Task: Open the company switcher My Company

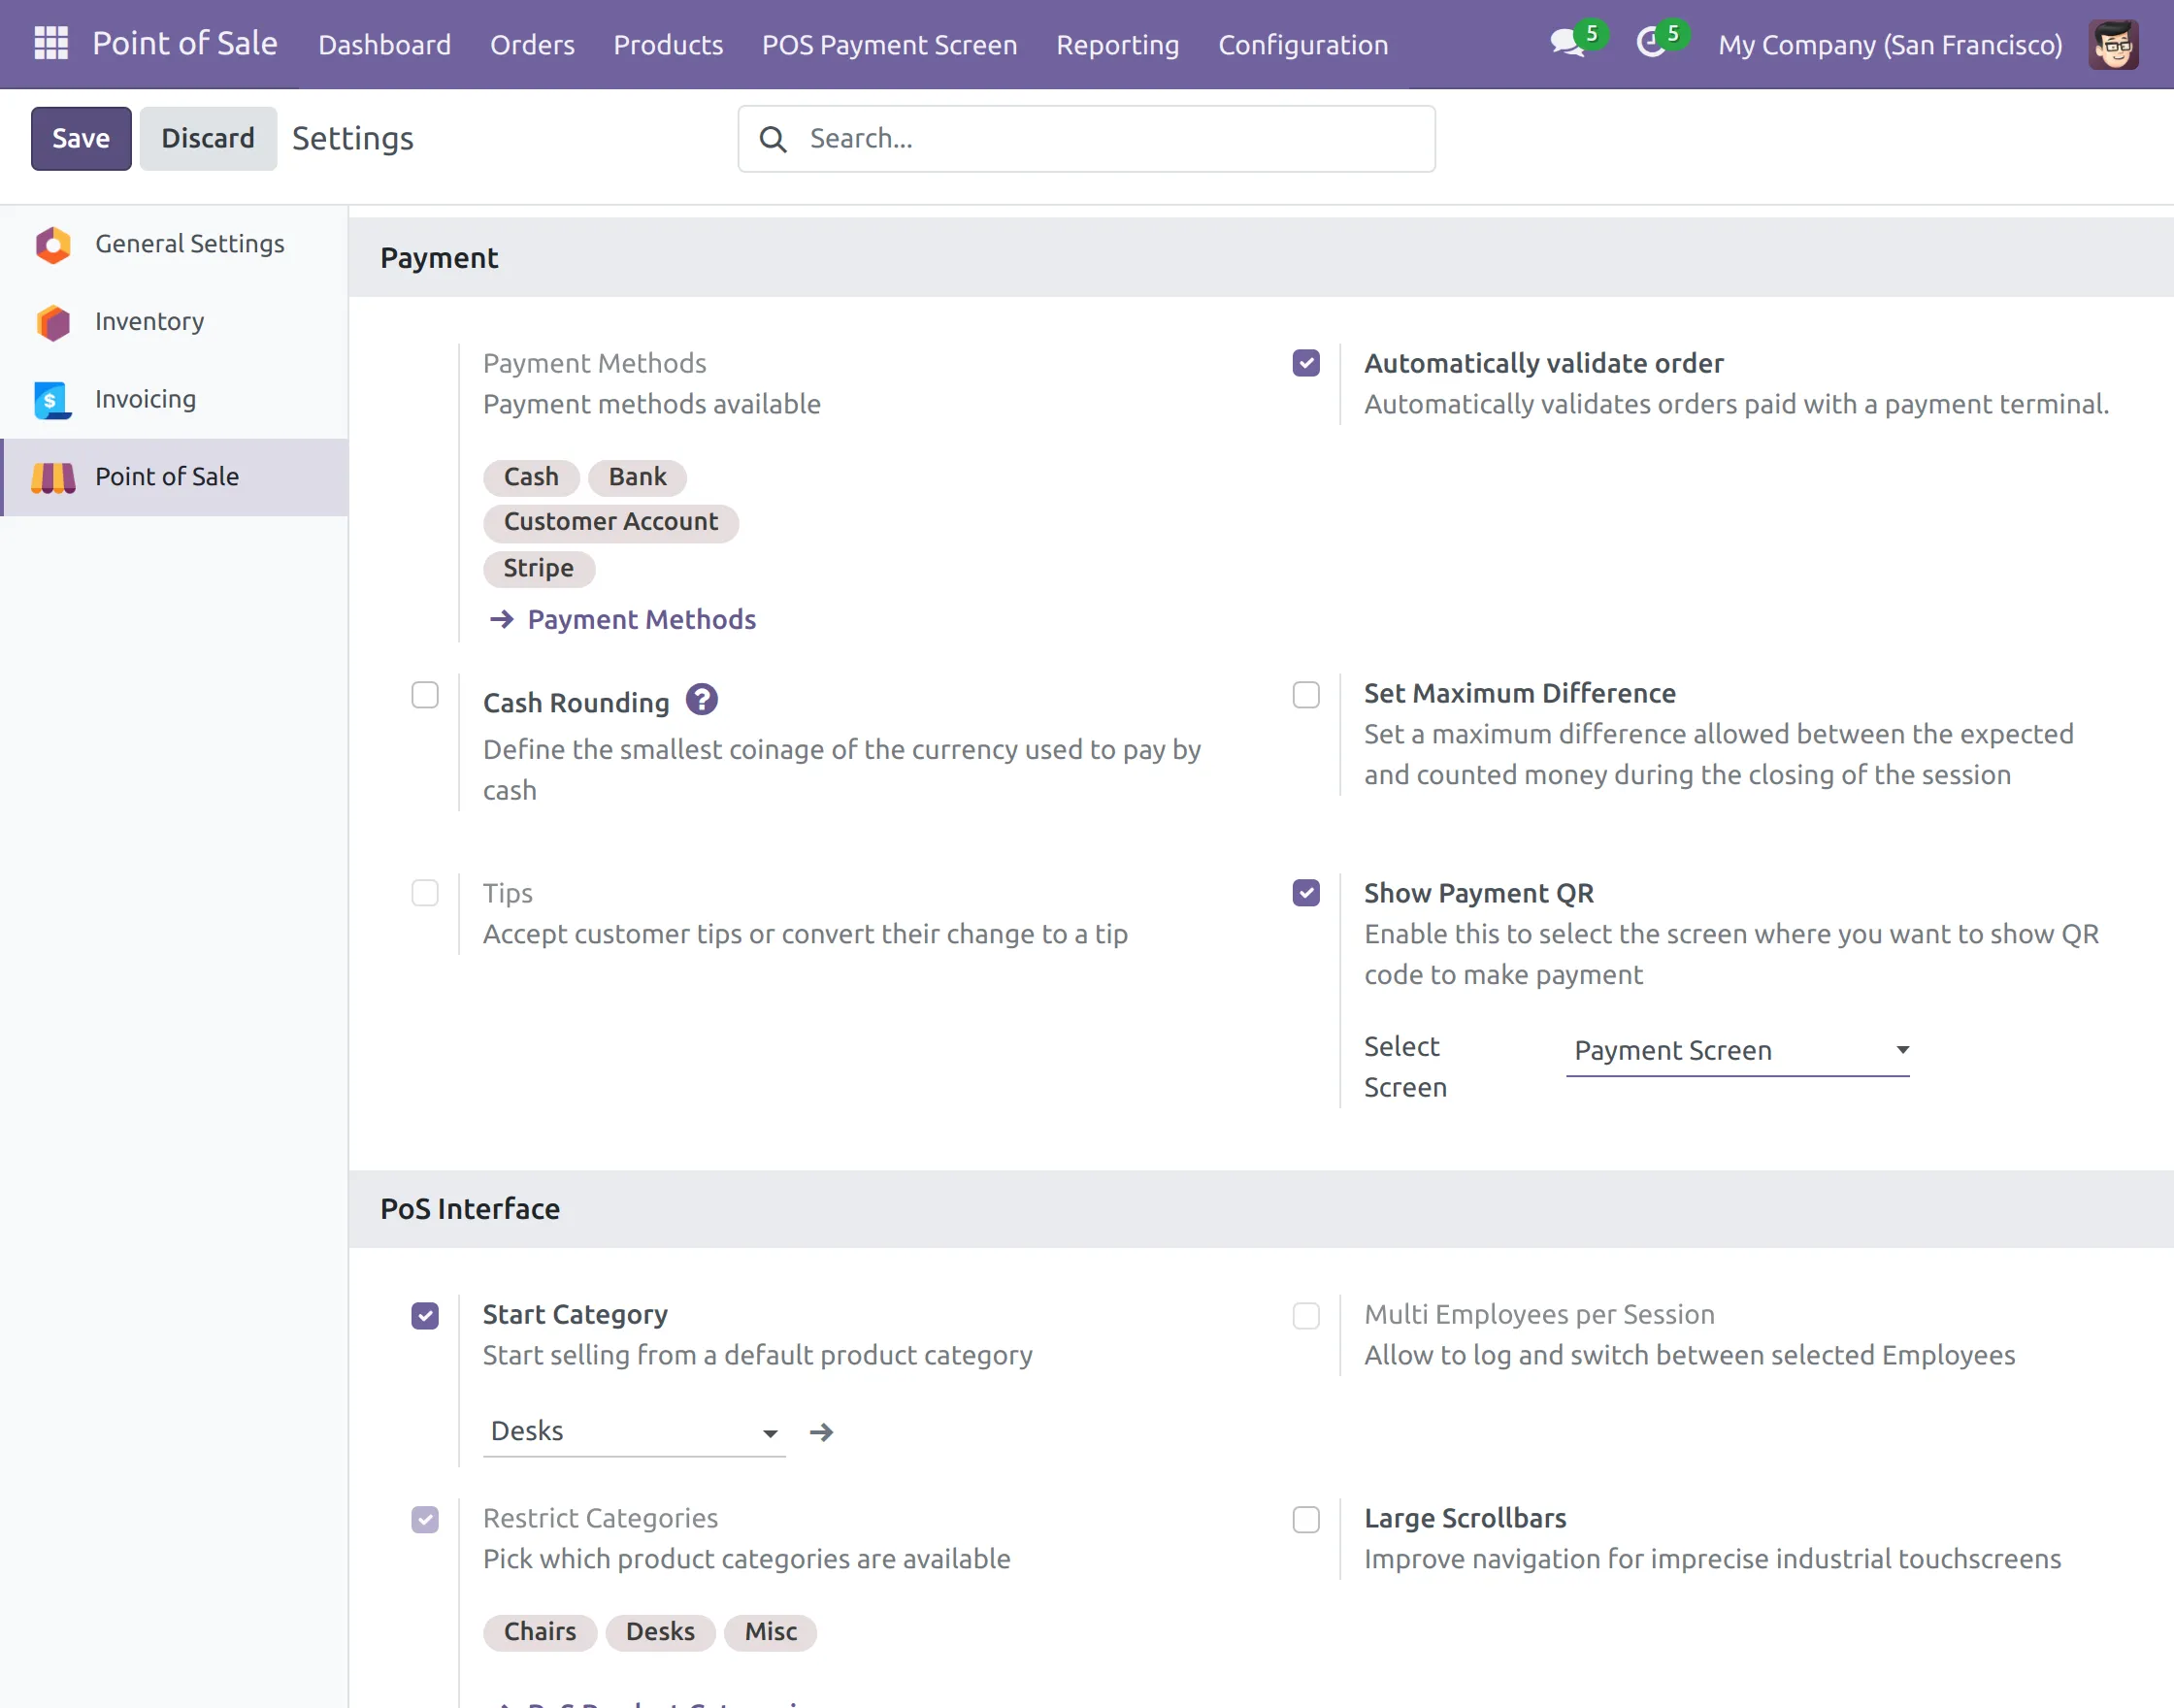Action: pos(1889,45)
